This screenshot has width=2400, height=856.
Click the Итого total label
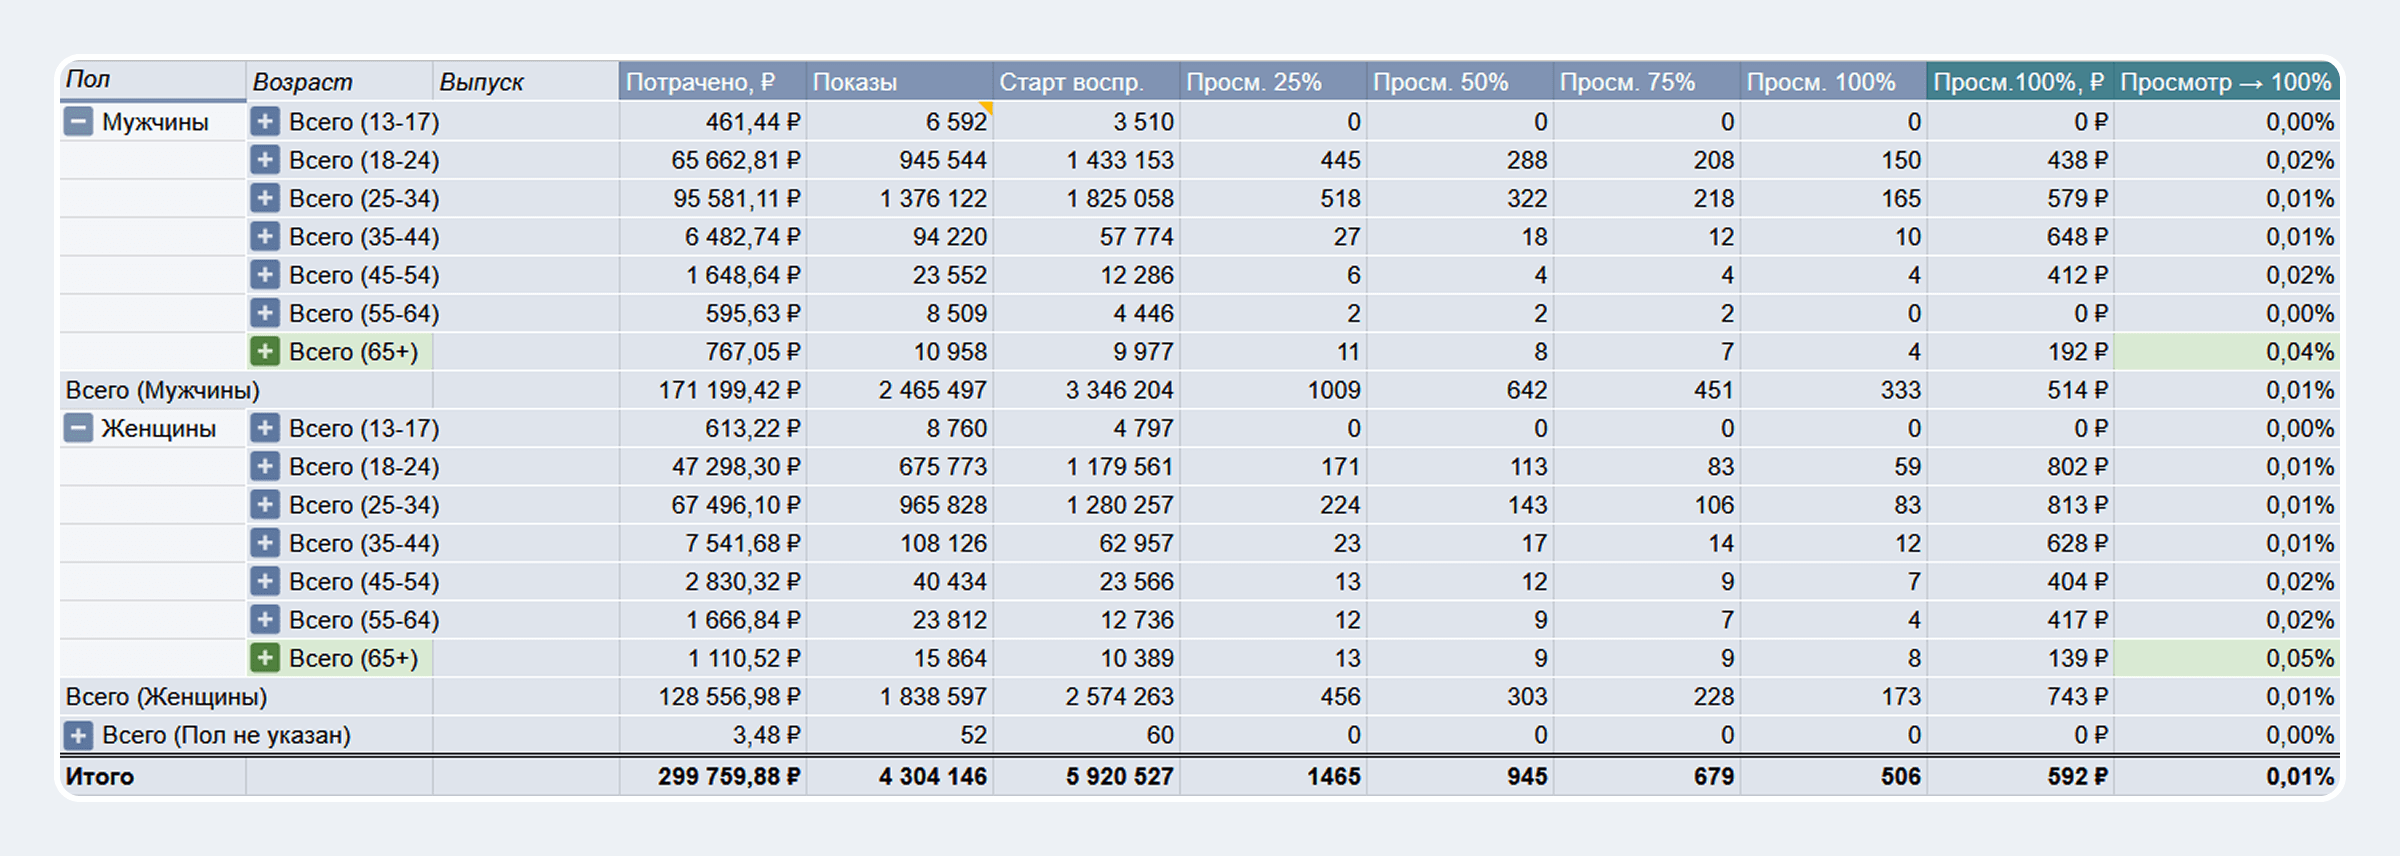click(x=99, y=776)
